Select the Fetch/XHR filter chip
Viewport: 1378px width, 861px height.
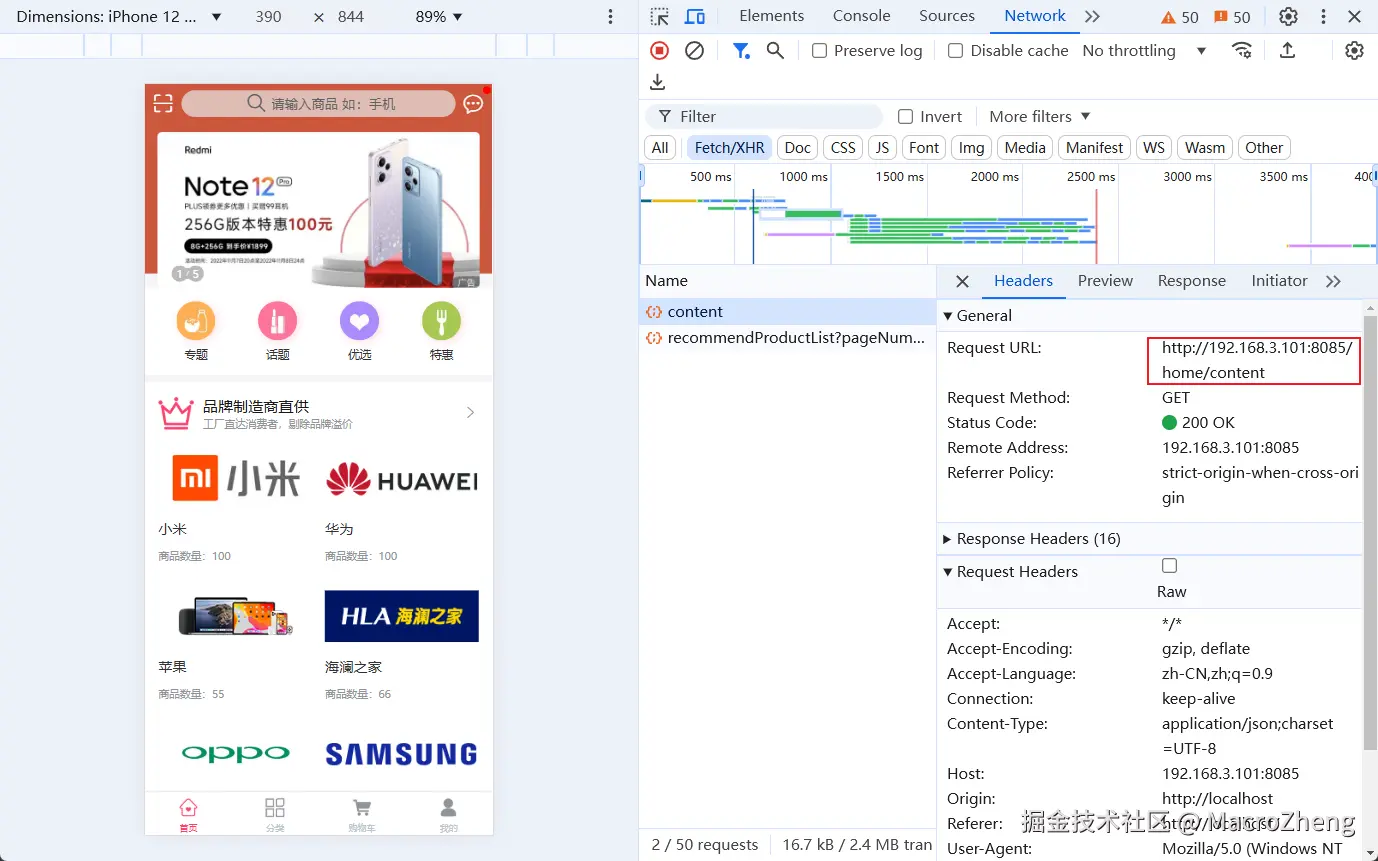[x=729, y=148]
